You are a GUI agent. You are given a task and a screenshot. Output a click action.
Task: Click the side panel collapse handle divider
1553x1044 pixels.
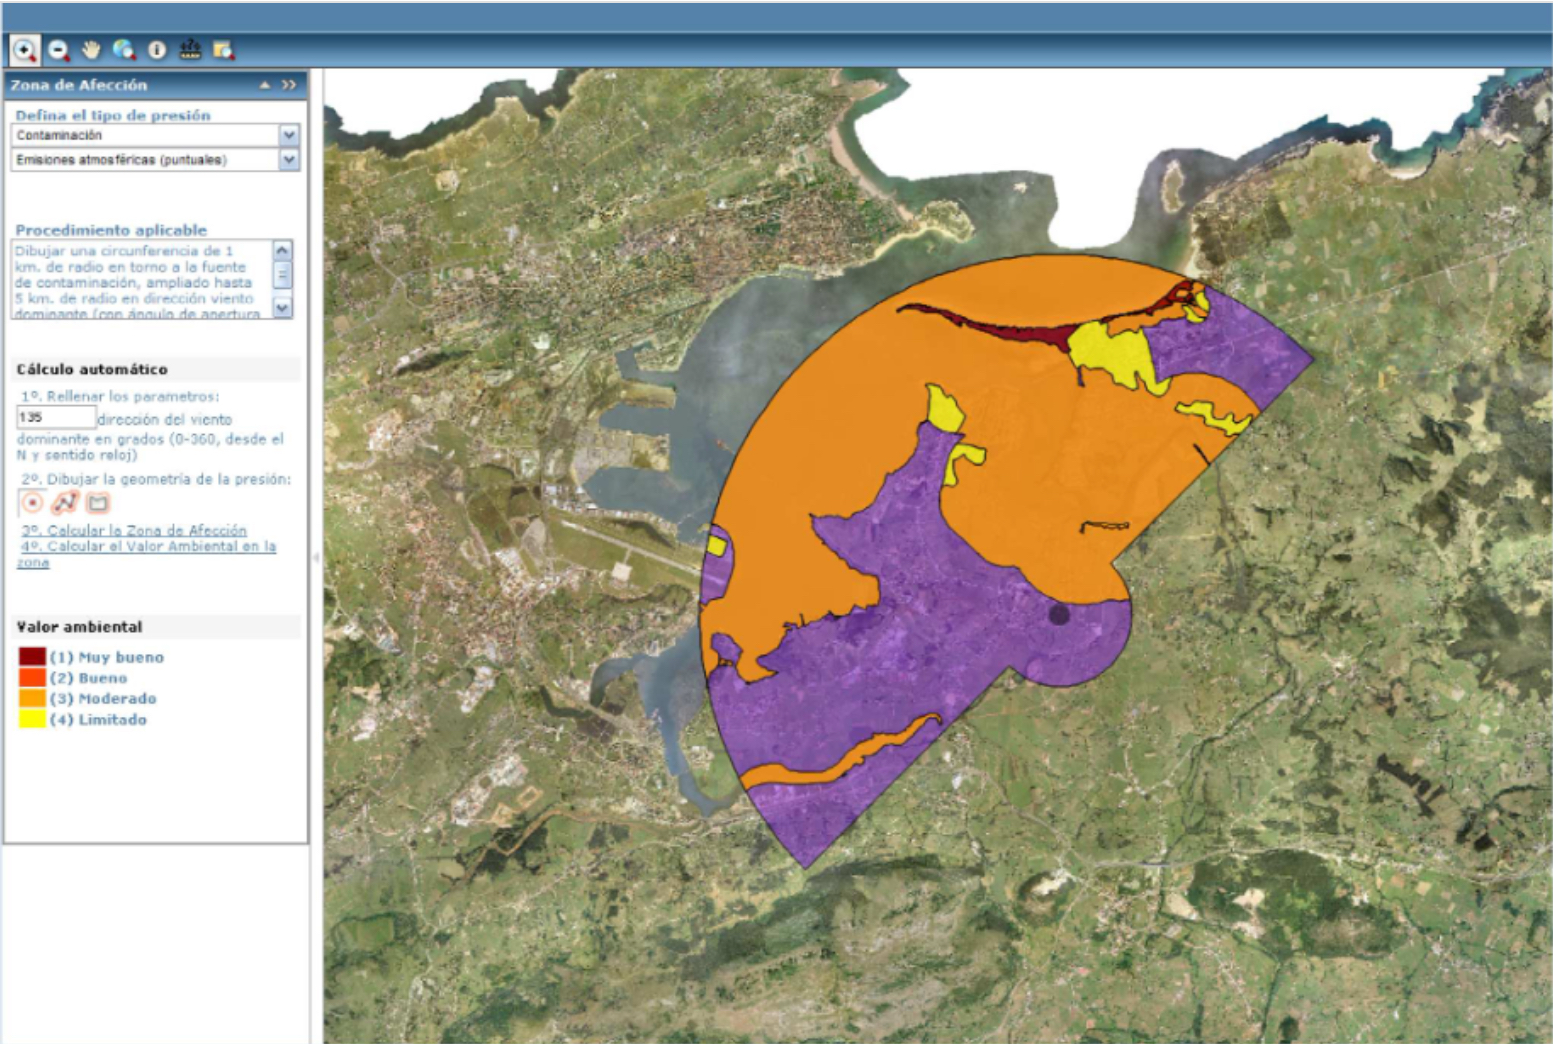pos(316,557)
